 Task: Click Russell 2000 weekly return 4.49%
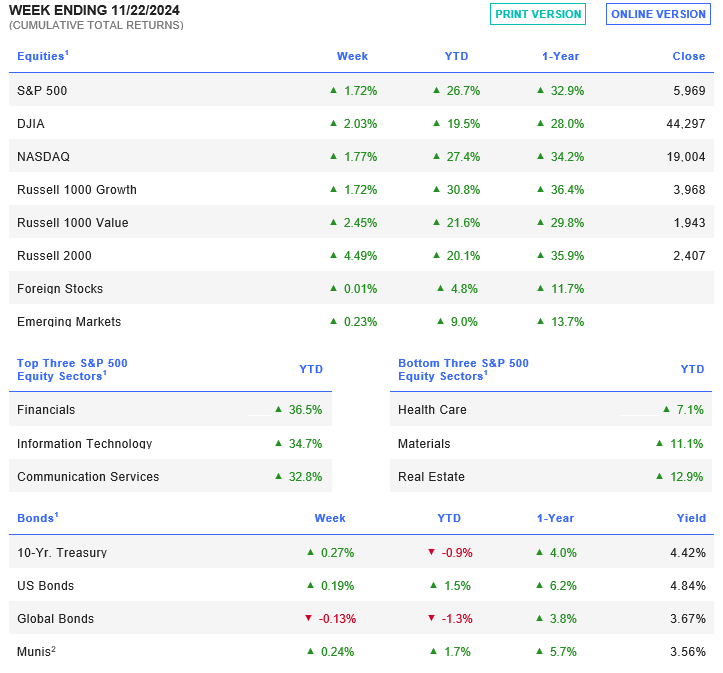tap(360, 256)
